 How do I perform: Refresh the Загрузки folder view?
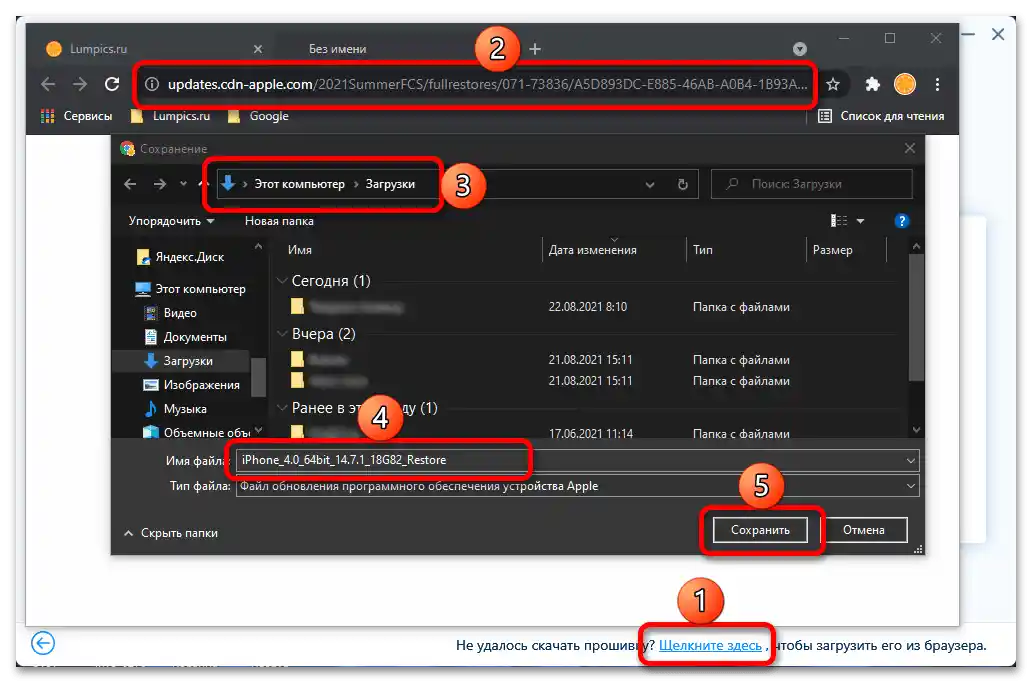click(x=683, y=185)
